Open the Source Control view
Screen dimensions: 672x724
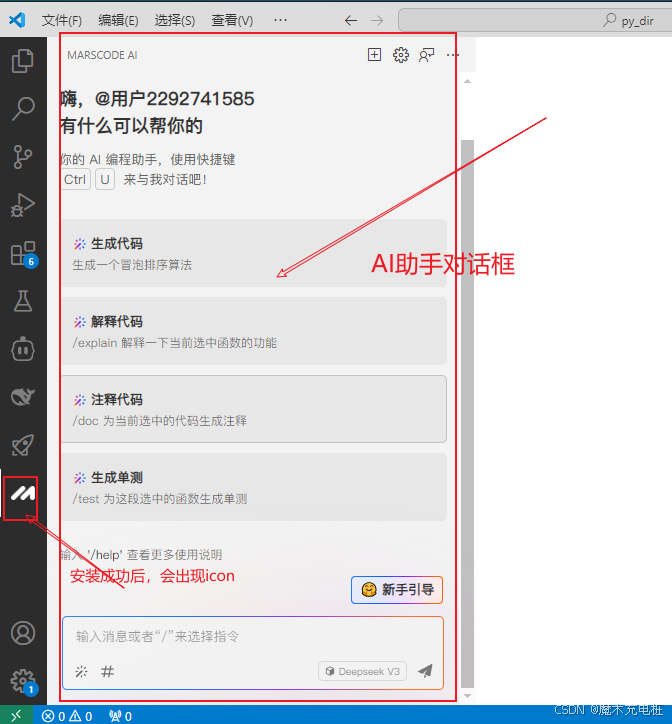[x=23, y=157]
